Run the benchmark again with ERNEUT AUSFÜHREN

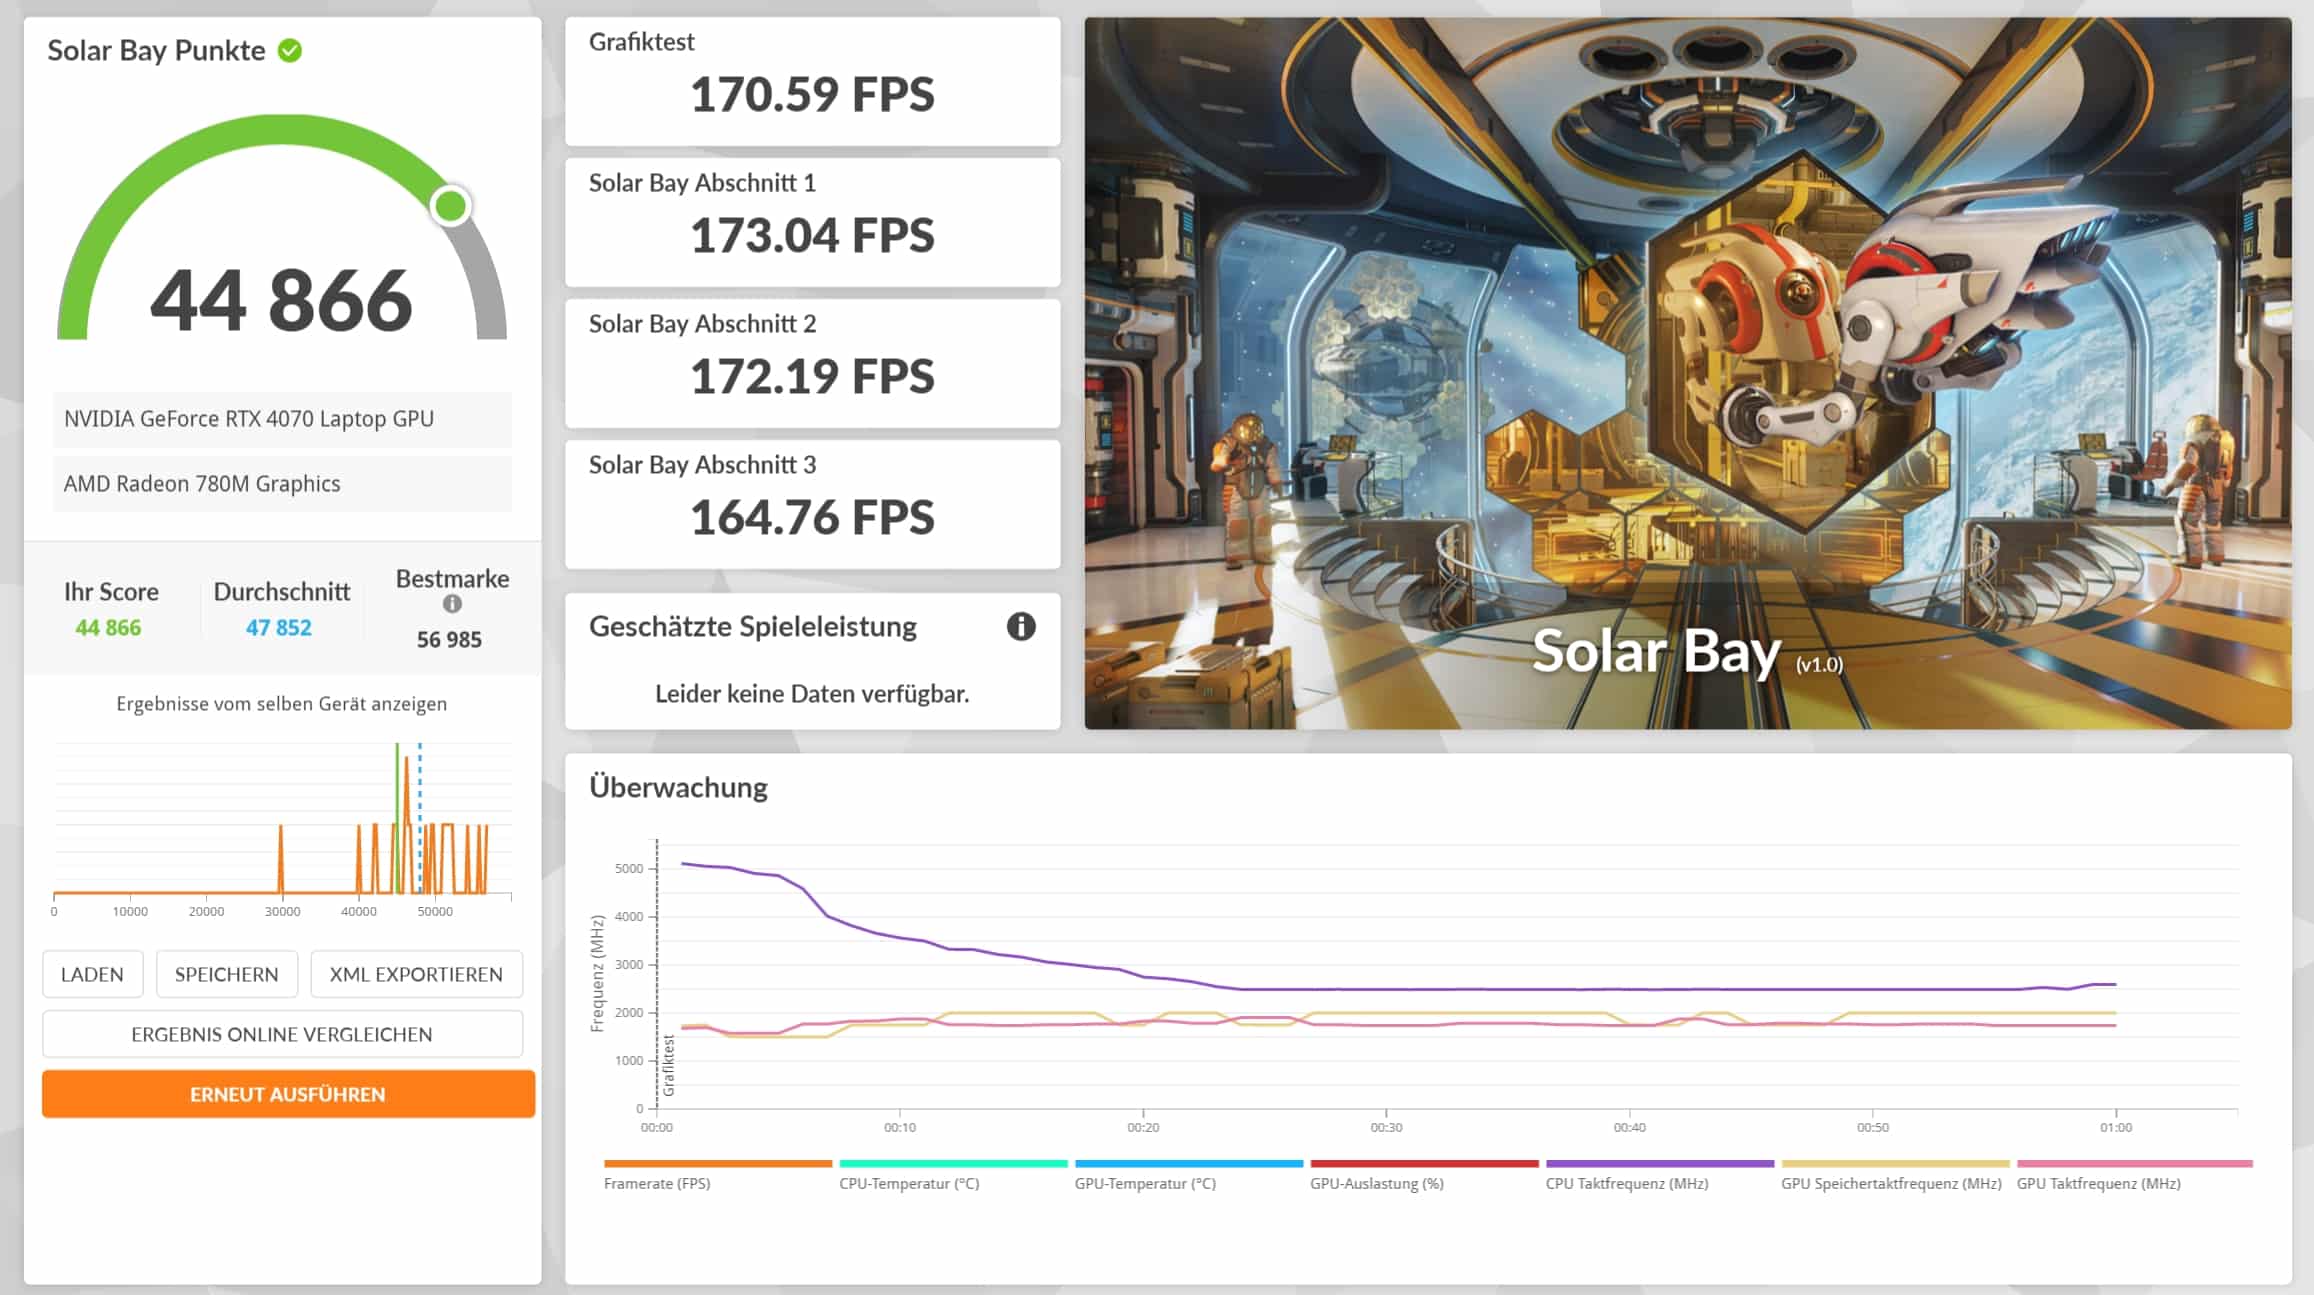288,1094
